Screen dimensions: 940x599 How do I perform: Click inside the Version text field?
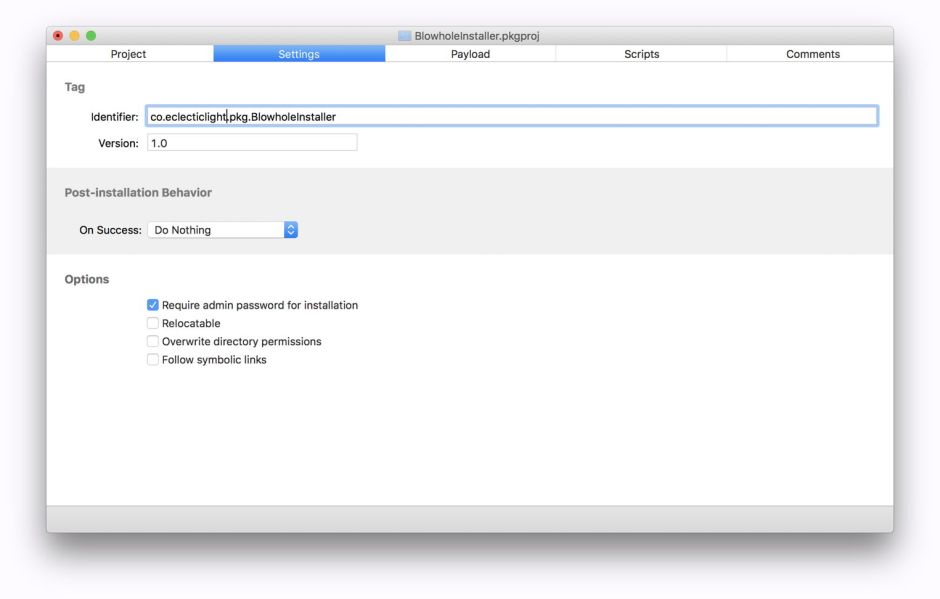(250, 142)
